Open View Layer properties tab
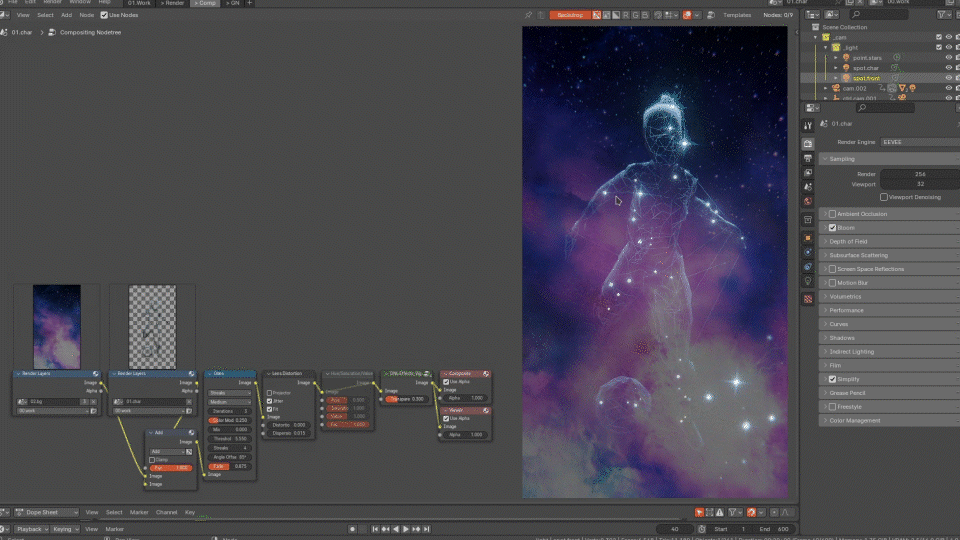 pos(808,173)
